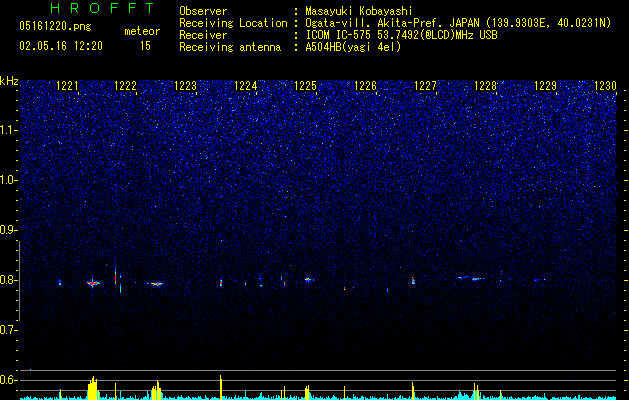The image size is (629, 400).
Task: Click antenna text A504HB(yagi 4el)
Action: [353, 47]
